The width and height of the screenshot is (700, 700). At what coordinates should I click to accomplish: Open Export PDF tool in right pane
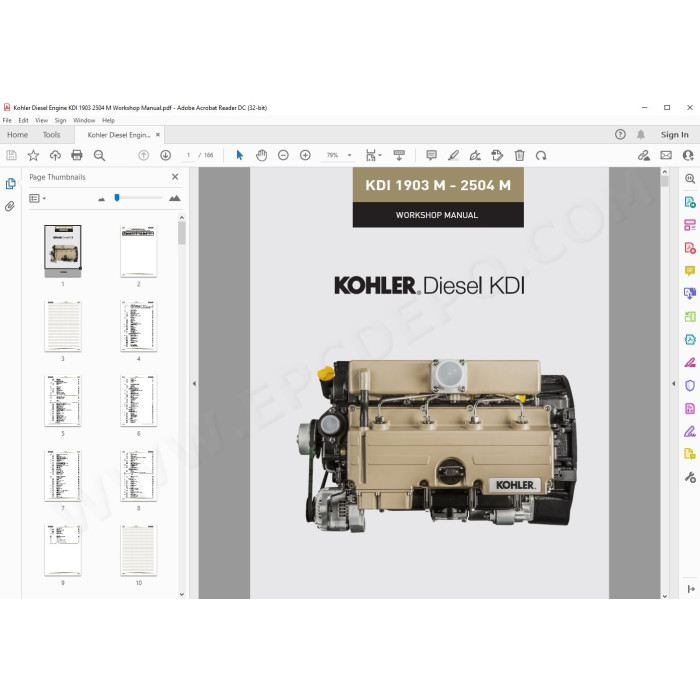click(690, 202)
